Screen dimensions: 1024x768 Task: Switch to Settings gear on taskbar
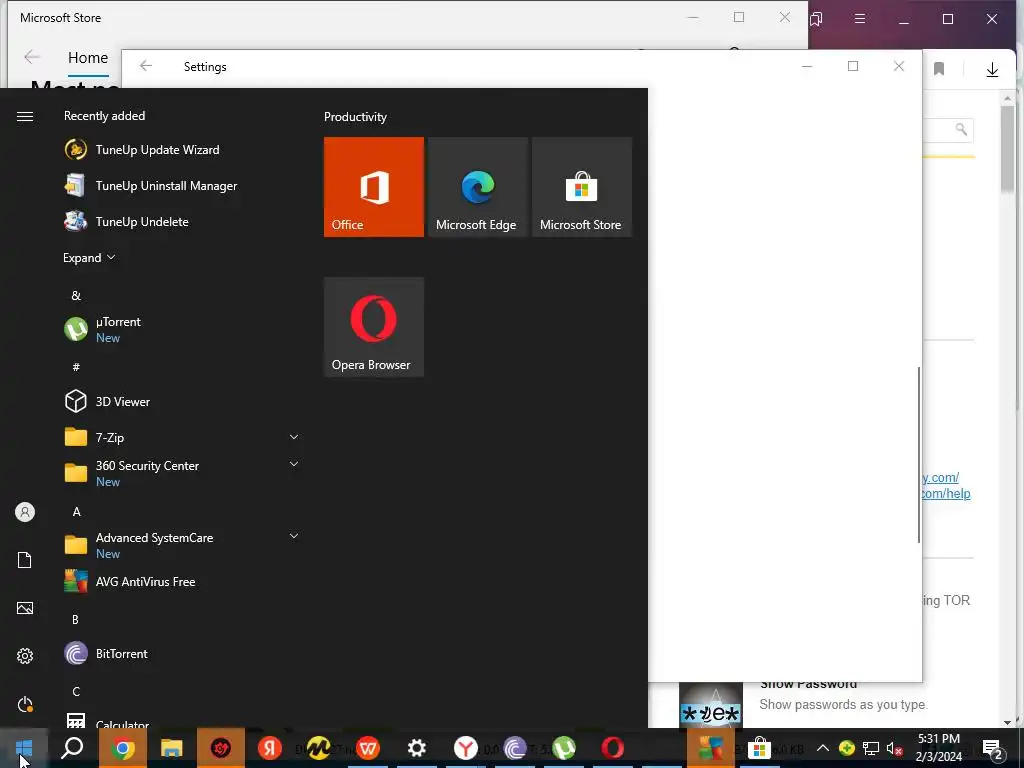[x=417, y=748]
